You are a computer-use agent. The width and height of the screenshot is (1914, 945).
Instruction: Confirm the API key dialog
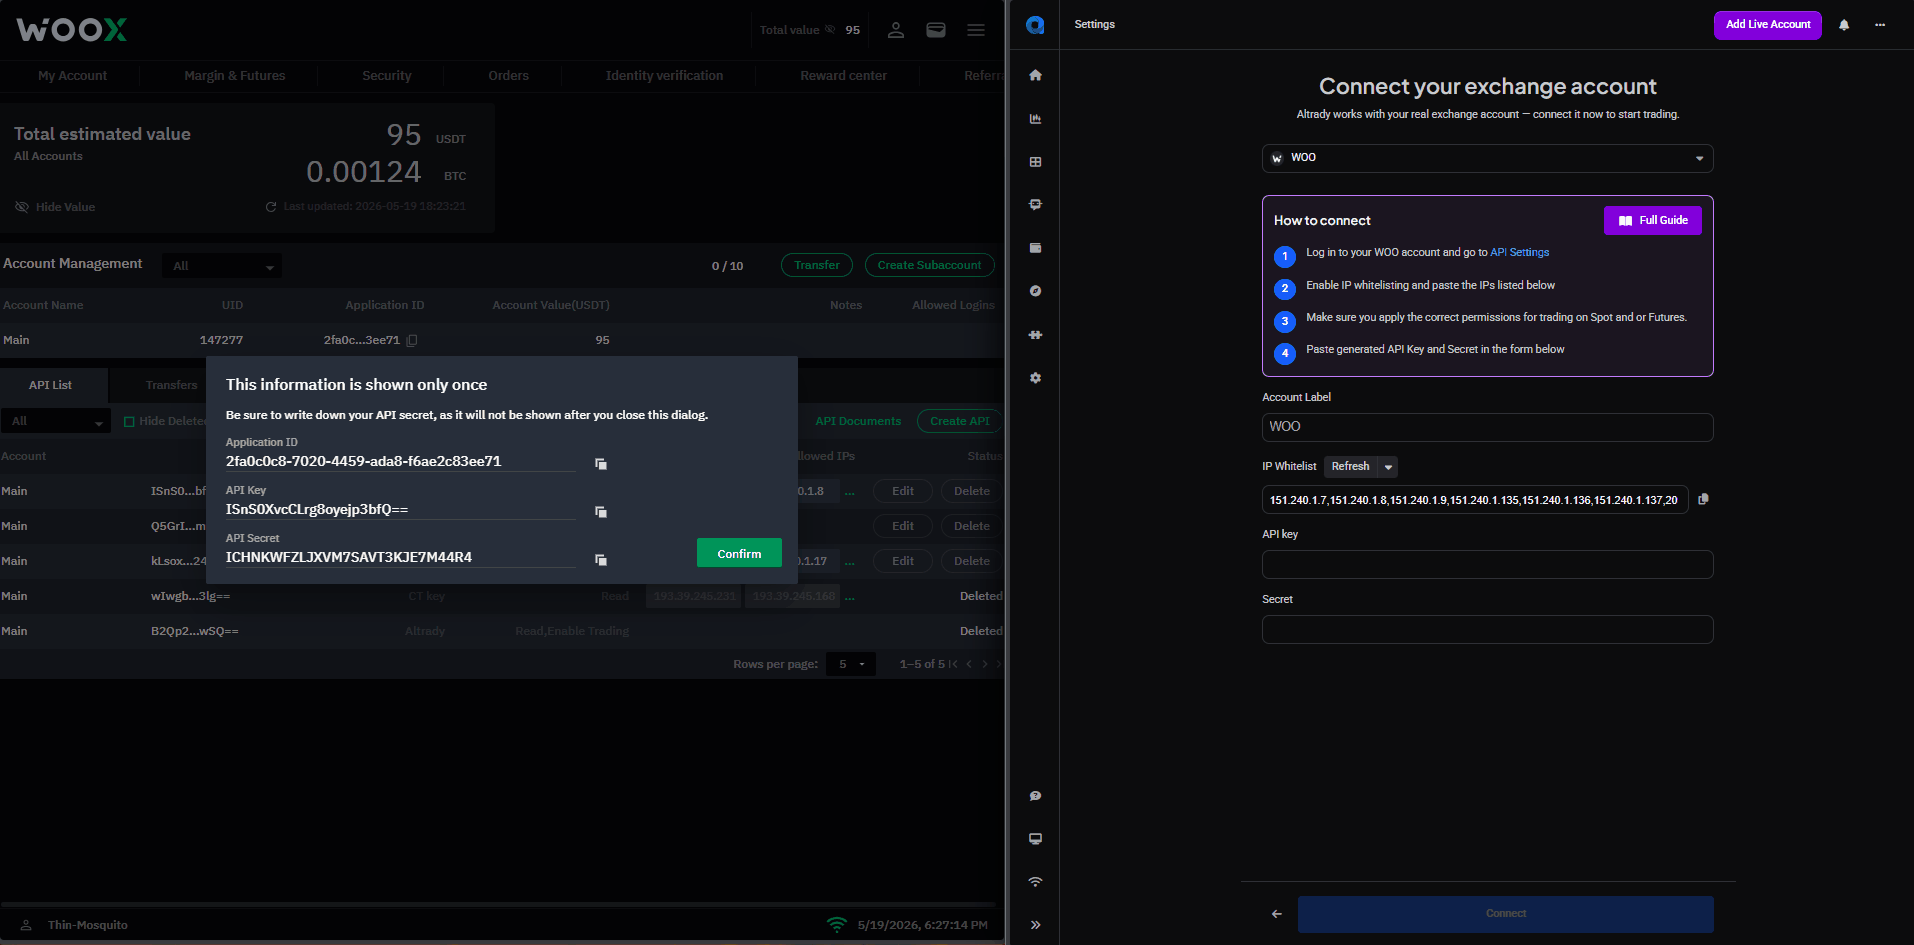[x=739, y=553]
